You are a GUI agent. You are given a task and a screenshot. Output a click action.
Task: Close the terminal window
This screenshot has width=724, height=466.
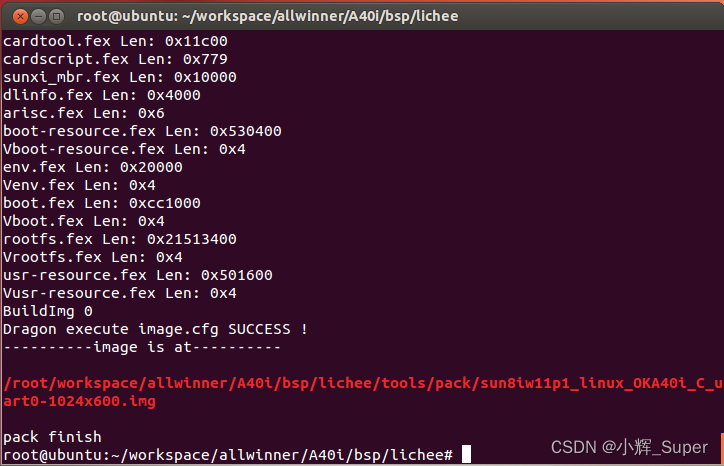(x=20, y=17)
